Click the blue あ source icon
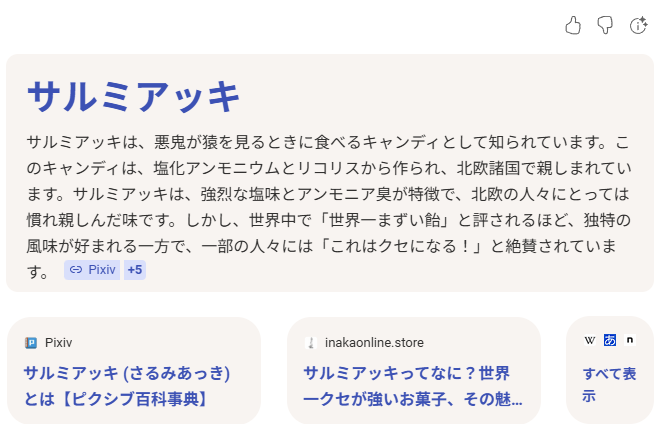Viewport: 662px width, 428px height. 609,340
